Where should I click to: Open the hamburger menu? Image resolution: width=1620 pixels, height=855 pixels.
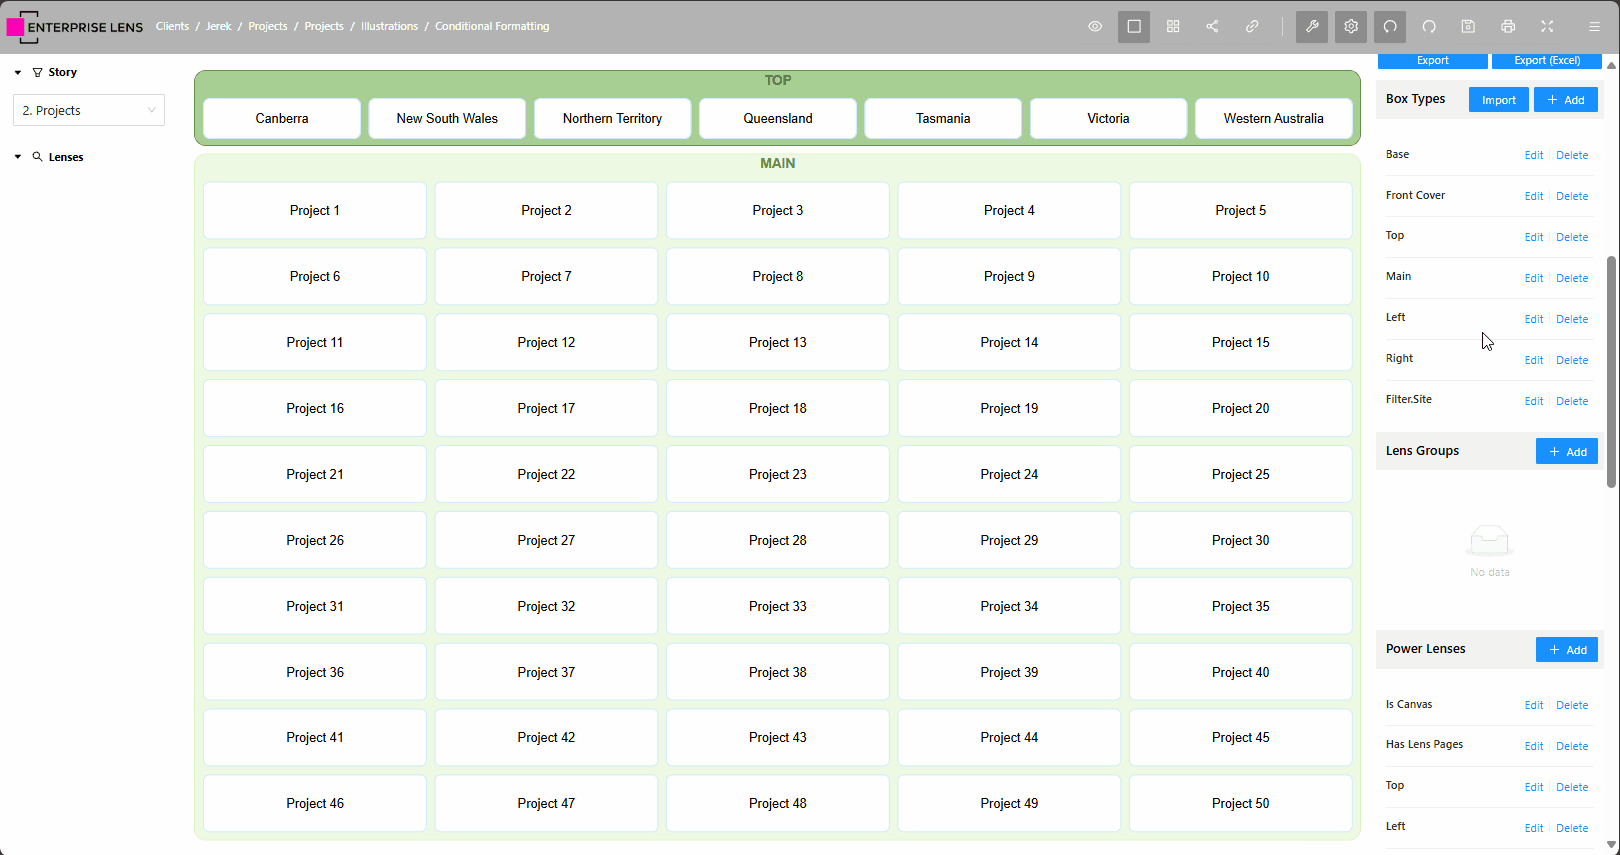tap(1594, 27)
